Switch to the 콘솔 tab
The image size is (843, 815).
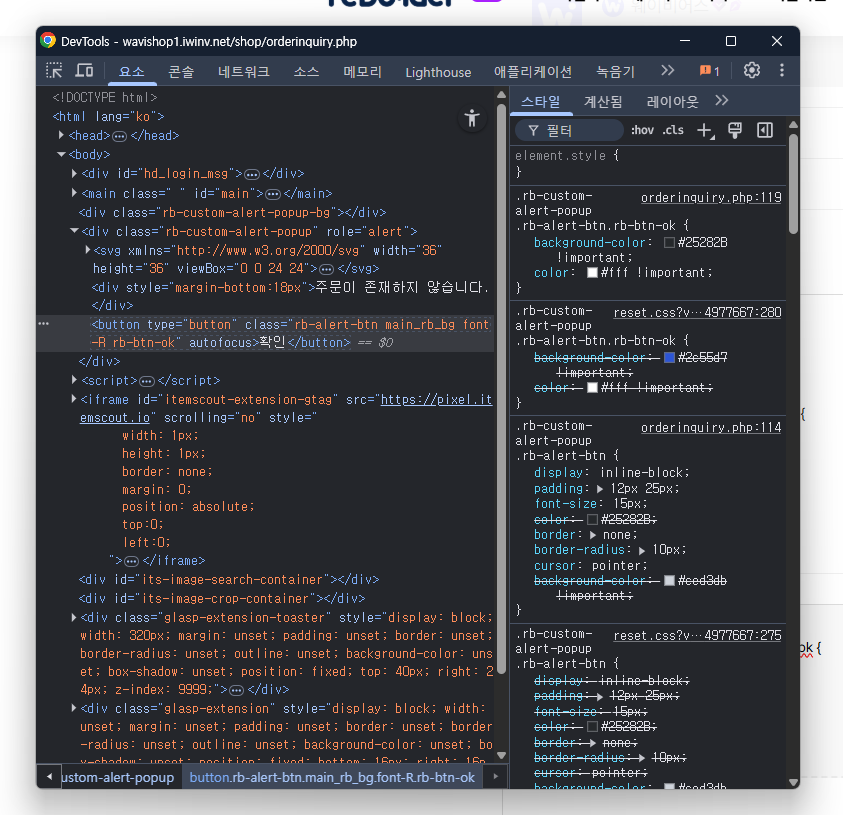coord(181,72)
